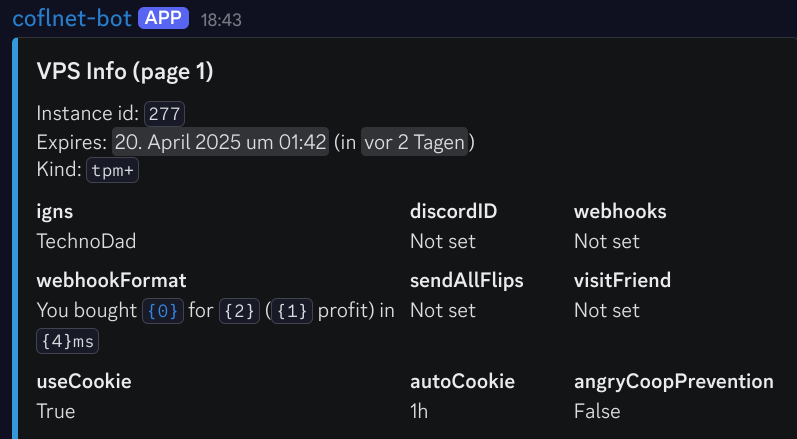The width and height of the screenshot is (797, 439).
Task: Select the tpm+ kind code tag
Action: pyautogui.click(x=112, y=170)
